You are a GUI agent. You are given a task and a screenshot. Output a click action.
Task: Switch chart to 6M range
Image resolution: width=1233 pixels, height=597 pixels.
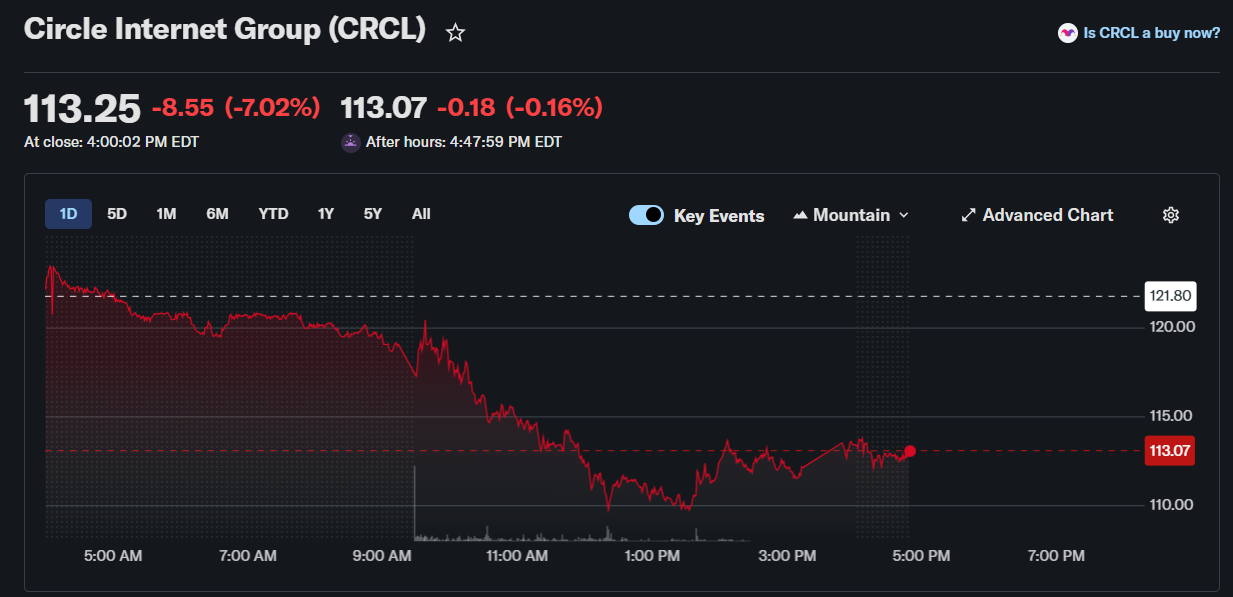point(217,214)
